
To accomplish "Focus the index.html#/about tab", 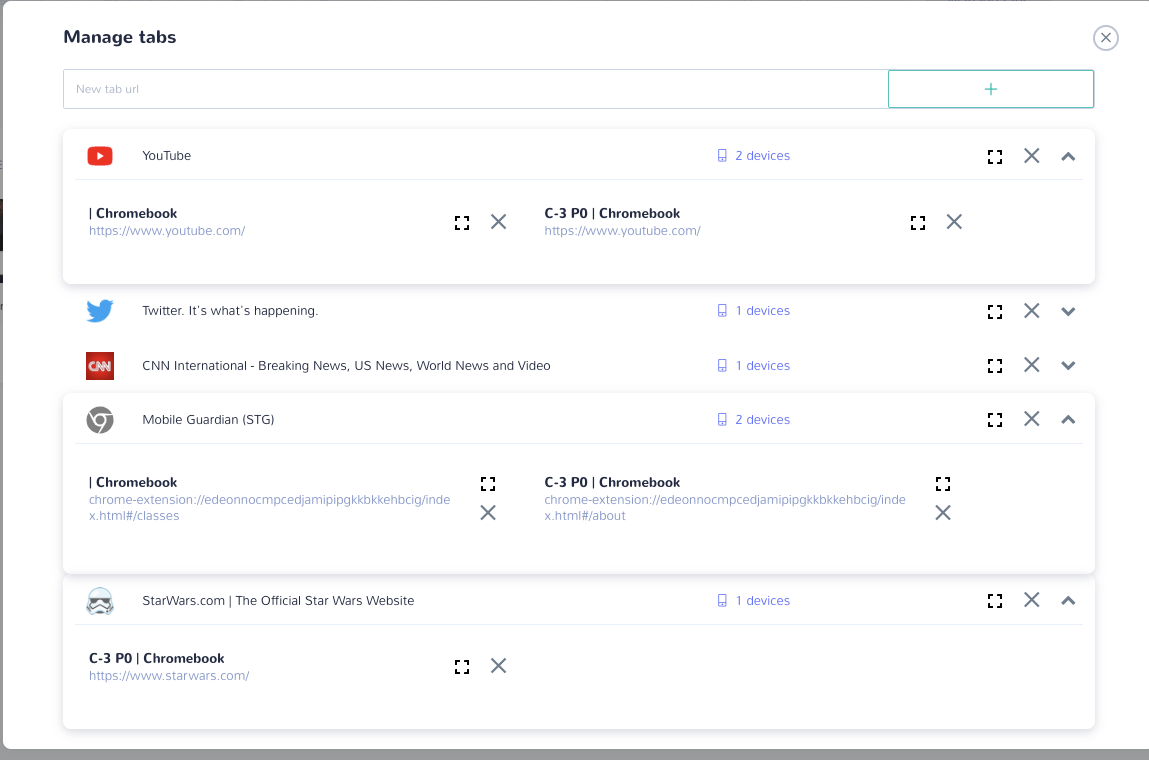I will coord(943,484).
